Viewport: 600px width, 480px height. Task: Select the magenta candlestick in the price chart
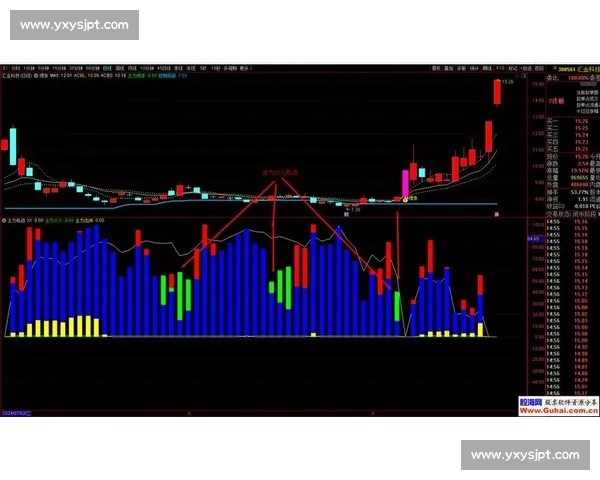(405, 183)
